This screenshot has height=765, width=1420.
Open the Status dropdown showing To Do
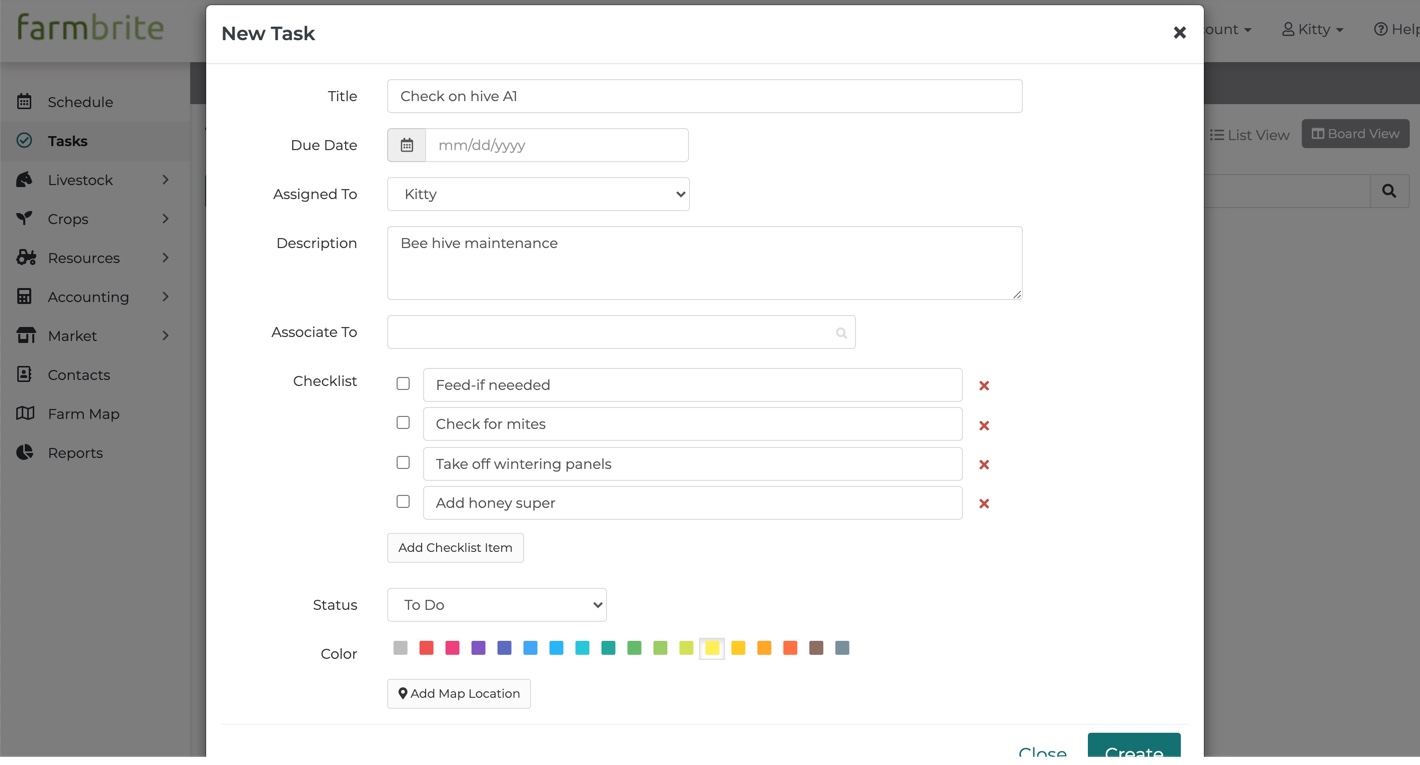coord(496,605)
